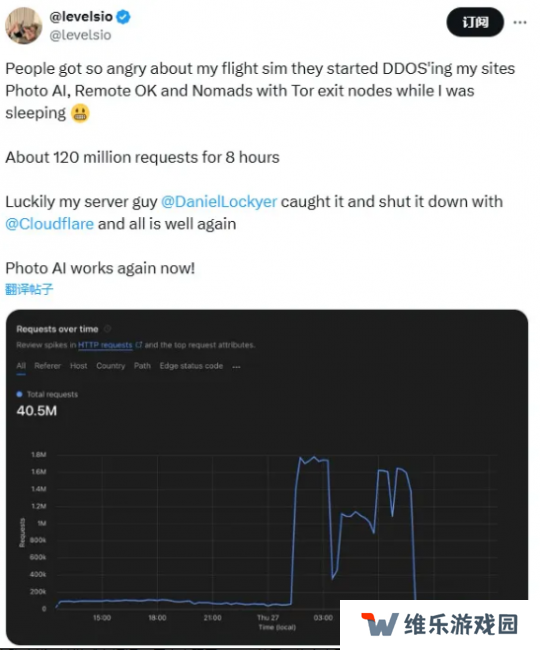Open the Country tab
The height and width of the screenshot is (650, 540).
[x=111, y=366]
